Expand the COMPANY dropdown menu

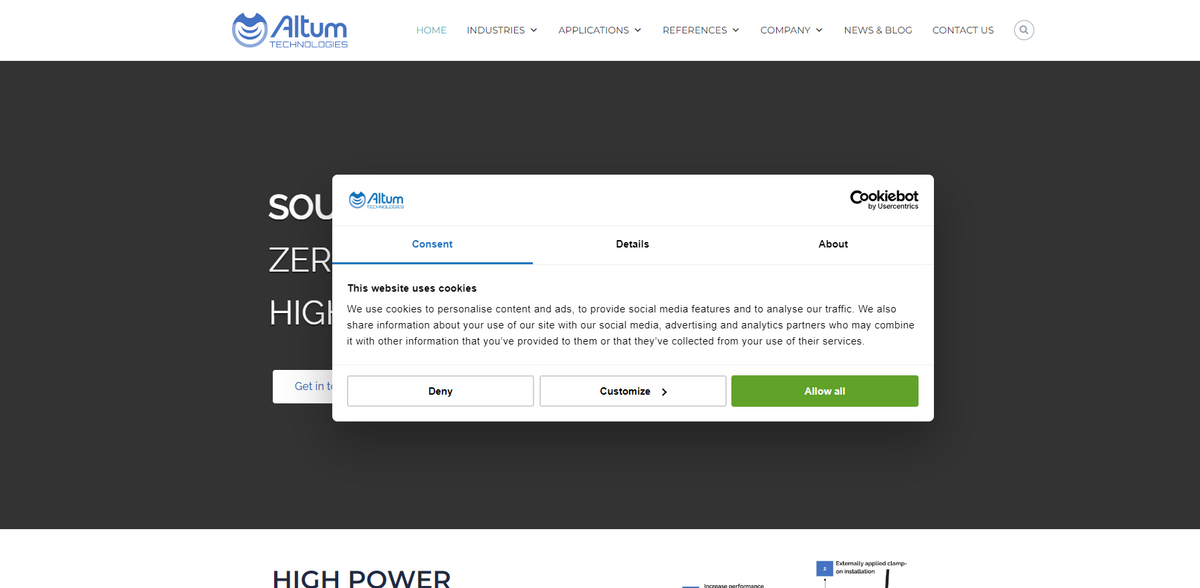click(792, 30)
